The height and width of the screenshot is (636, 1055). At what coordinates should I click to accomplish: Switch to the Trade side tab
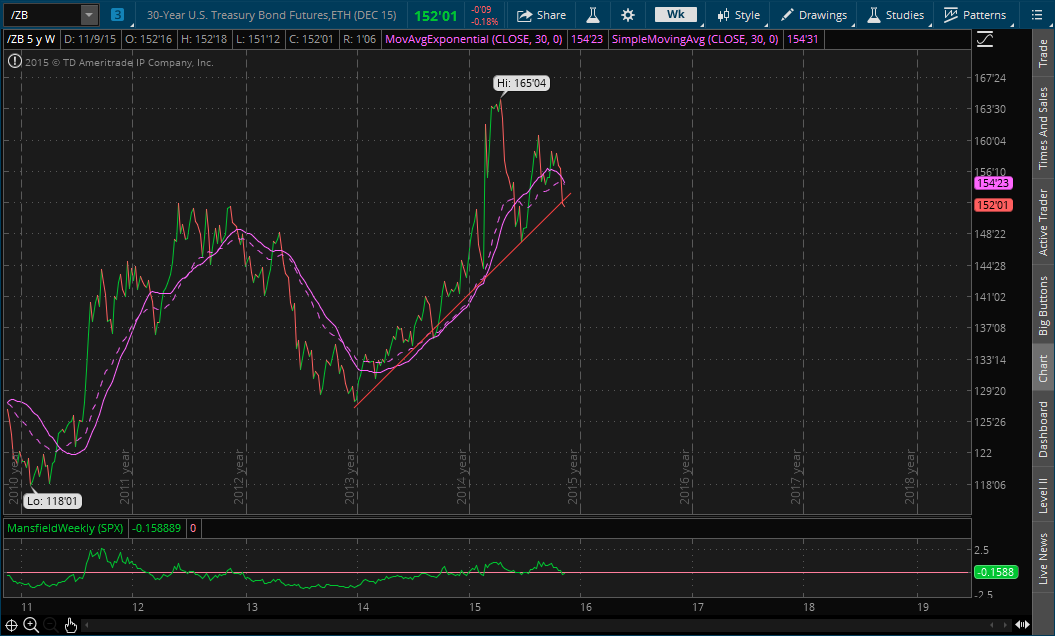click(1043, 53)
